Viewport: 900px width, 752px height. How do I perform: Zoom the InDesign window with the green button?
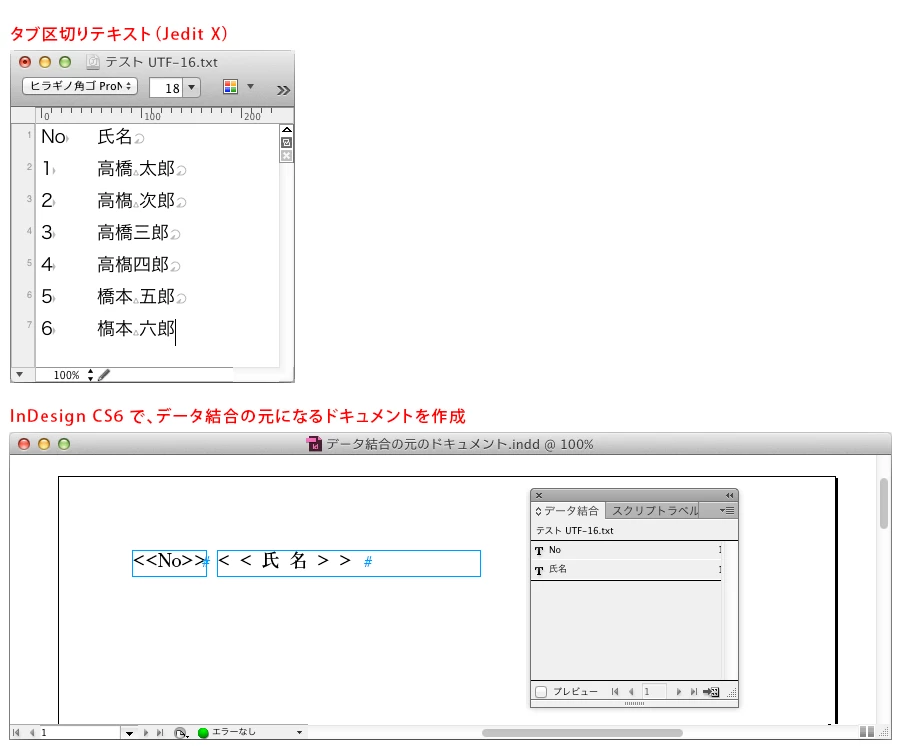click(64, 444)
